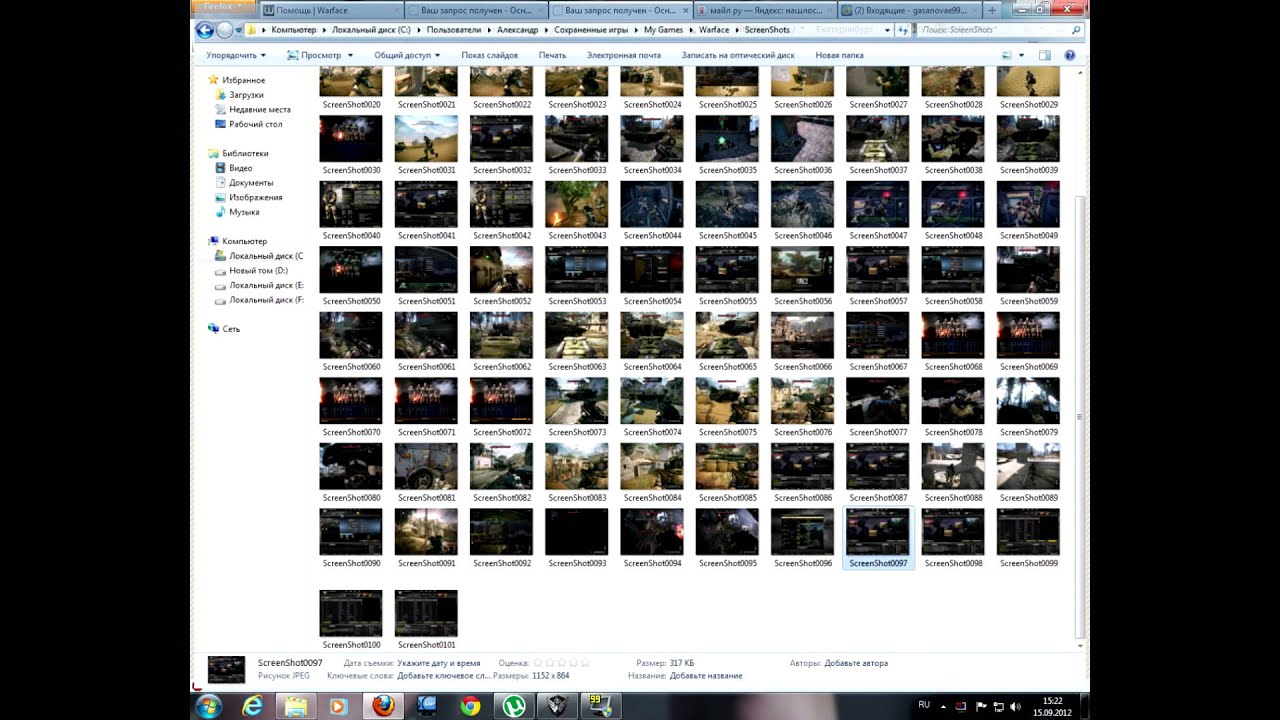
Task: Open the Загрузки favorites folder
Action: [x=246, y=95]
